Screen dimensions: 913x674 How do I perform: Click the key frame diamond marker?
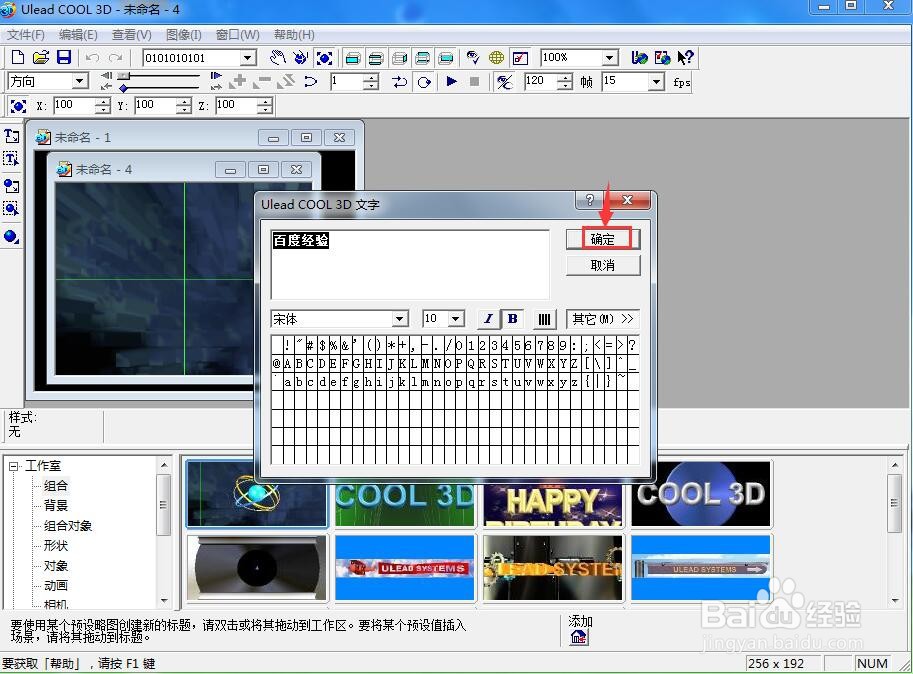pos(123,88)
